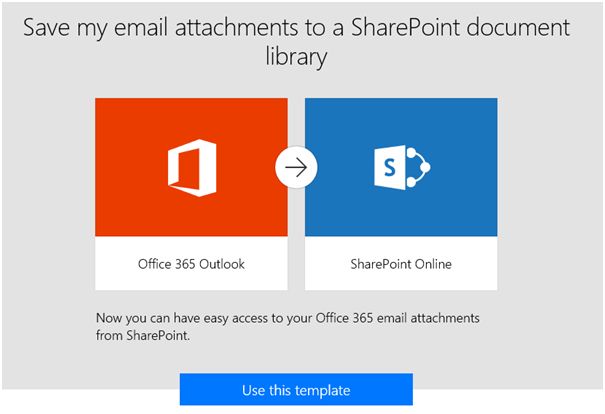Click the circled right arrow icon
The image size is (605, 414).
296,168
